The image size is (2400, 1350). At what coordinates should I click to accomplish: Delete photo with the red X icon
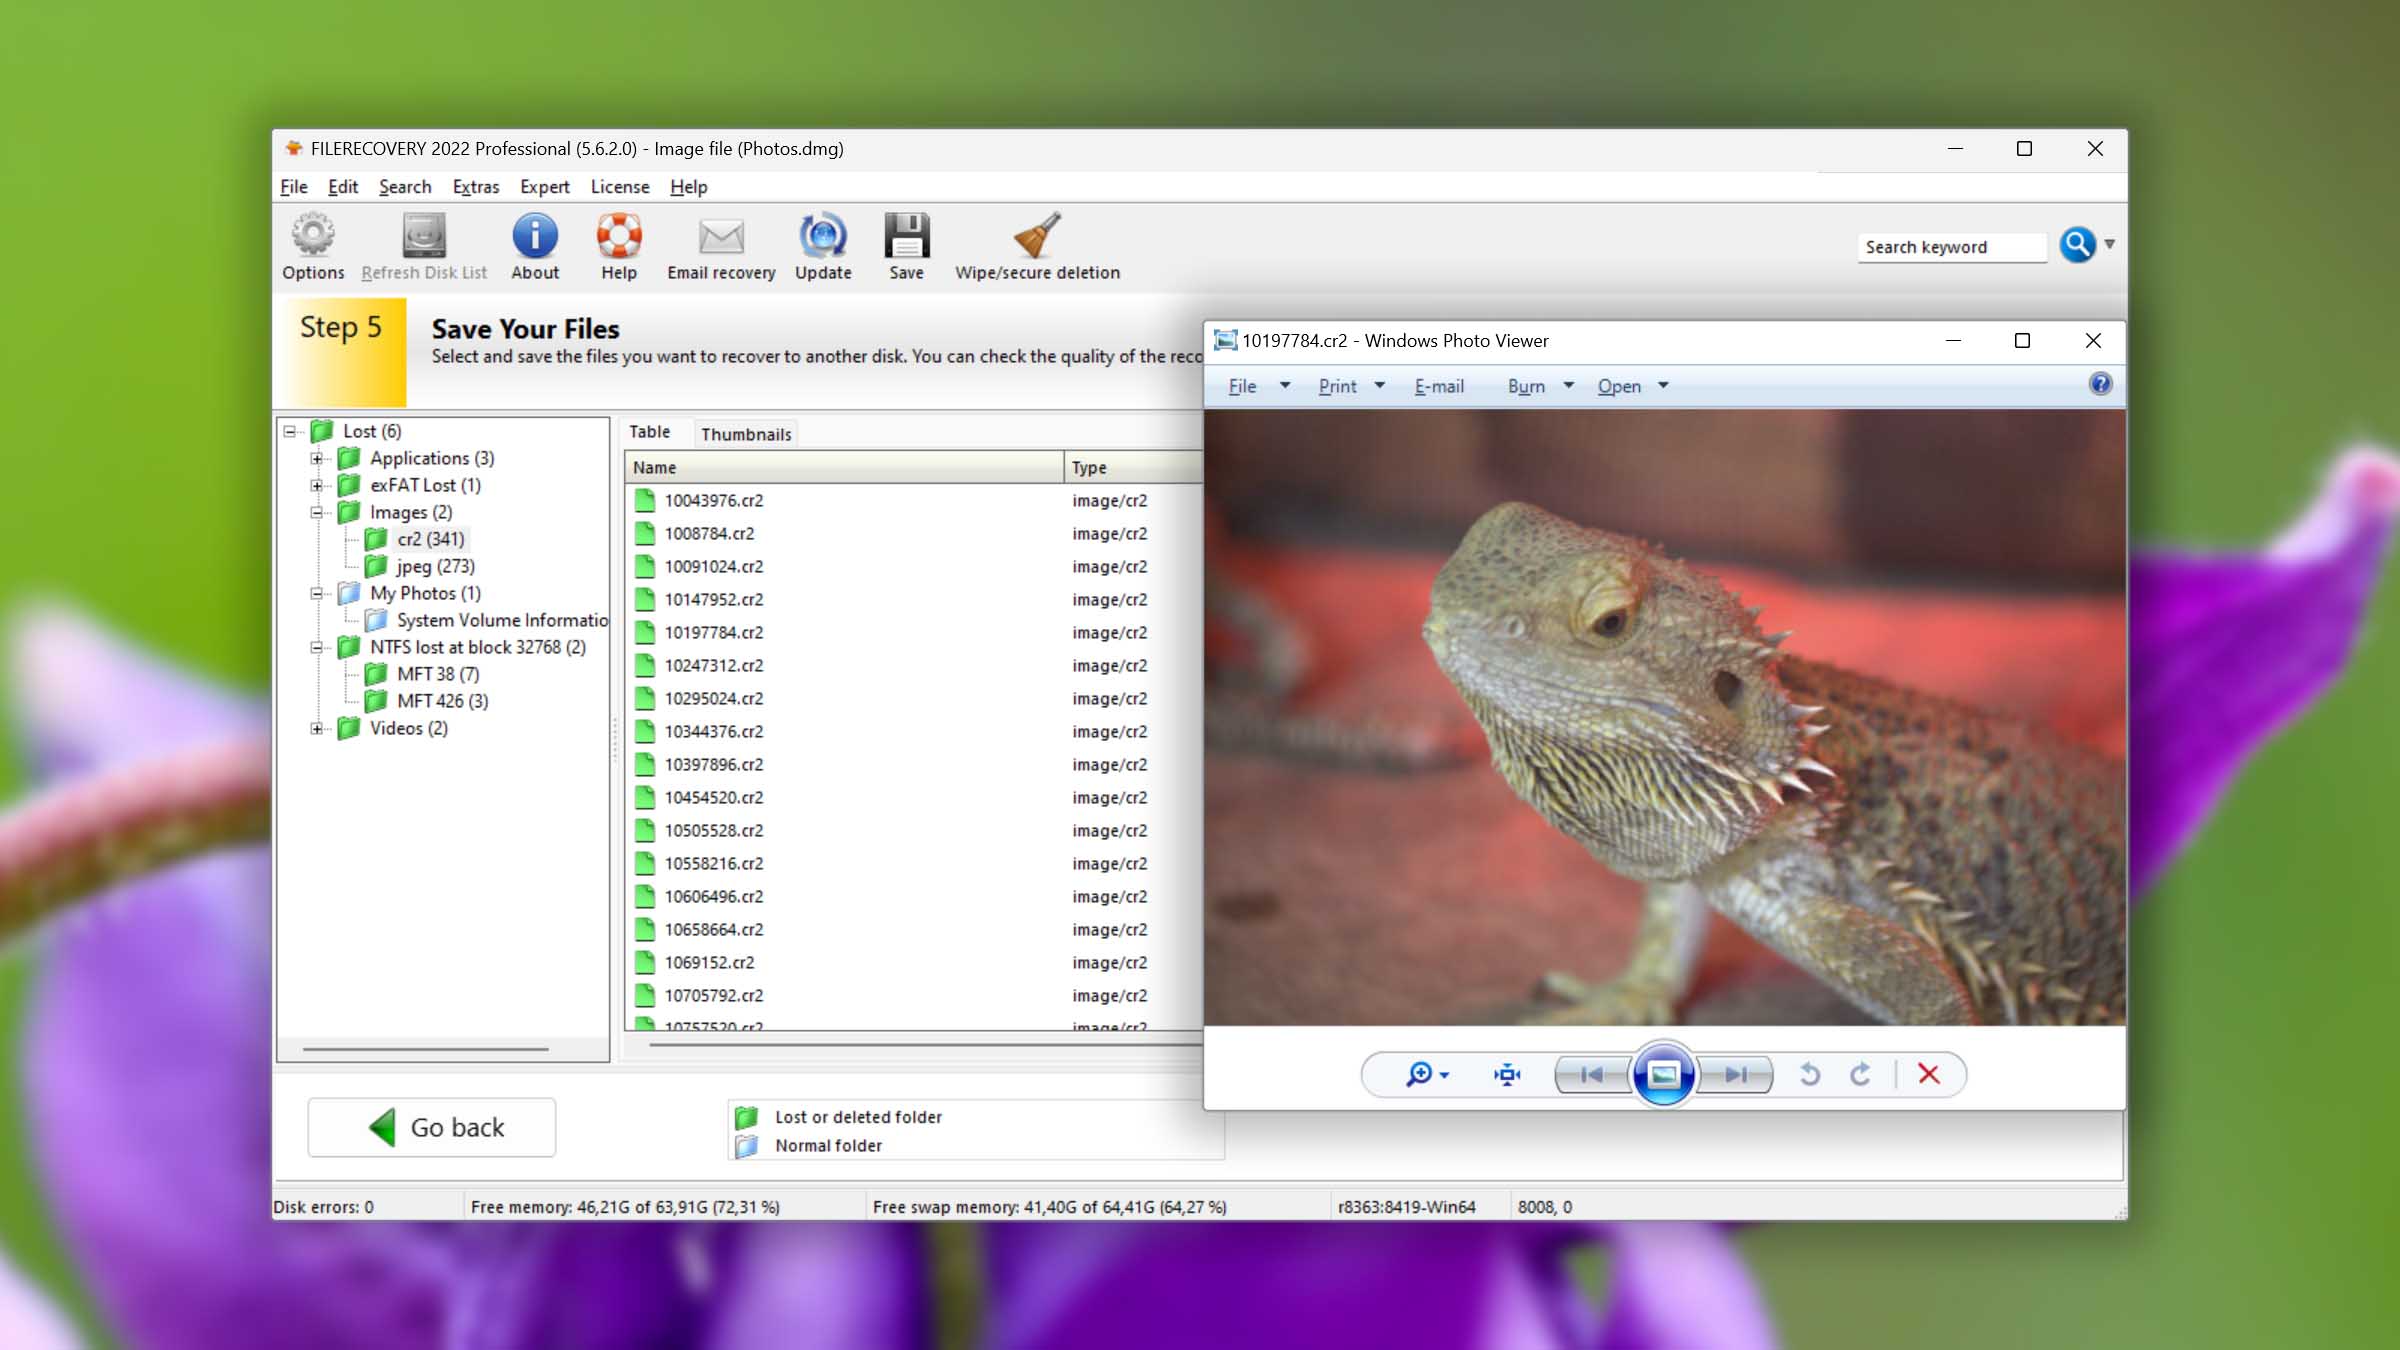(1929, 1074)
